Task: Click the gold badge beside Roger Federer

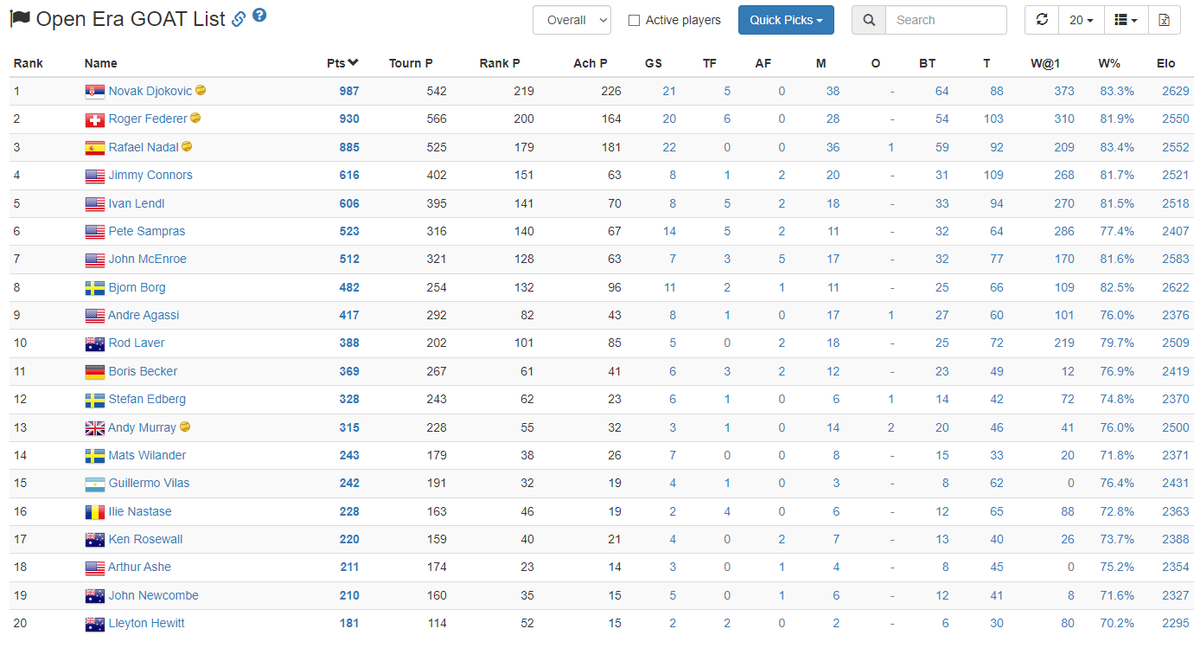Action: 195,118
